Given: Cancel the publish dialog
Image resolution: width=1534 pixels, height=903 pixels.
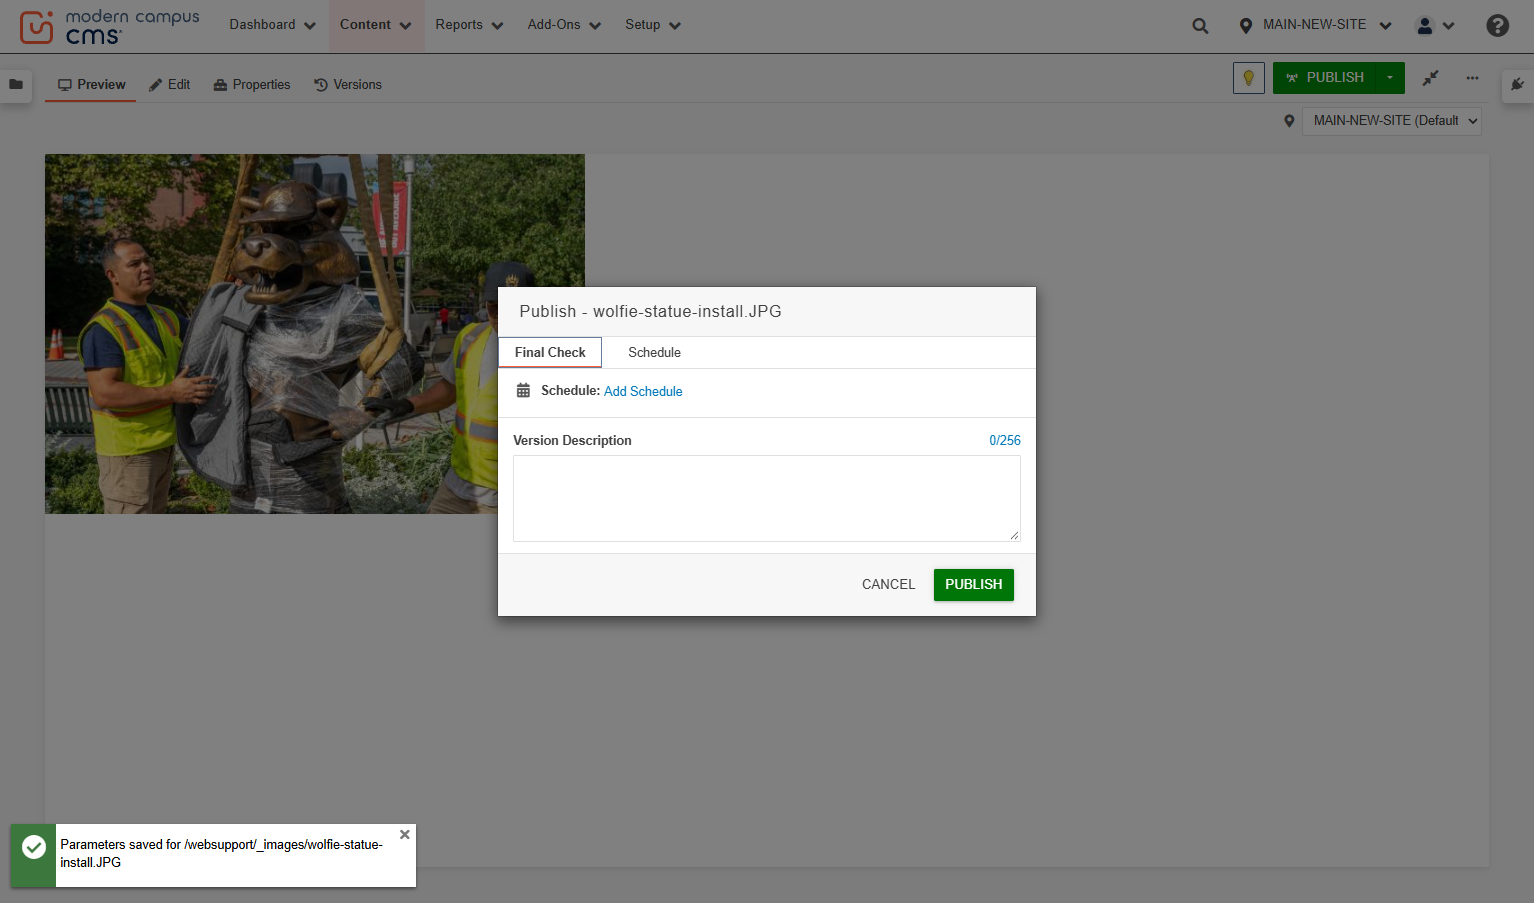Looking at the screenshot, I should tap(888, 585).
